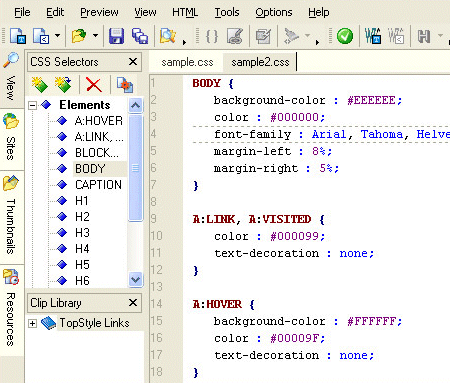Click the grayed W3C HTML validator icon

[x=396, y=36]
